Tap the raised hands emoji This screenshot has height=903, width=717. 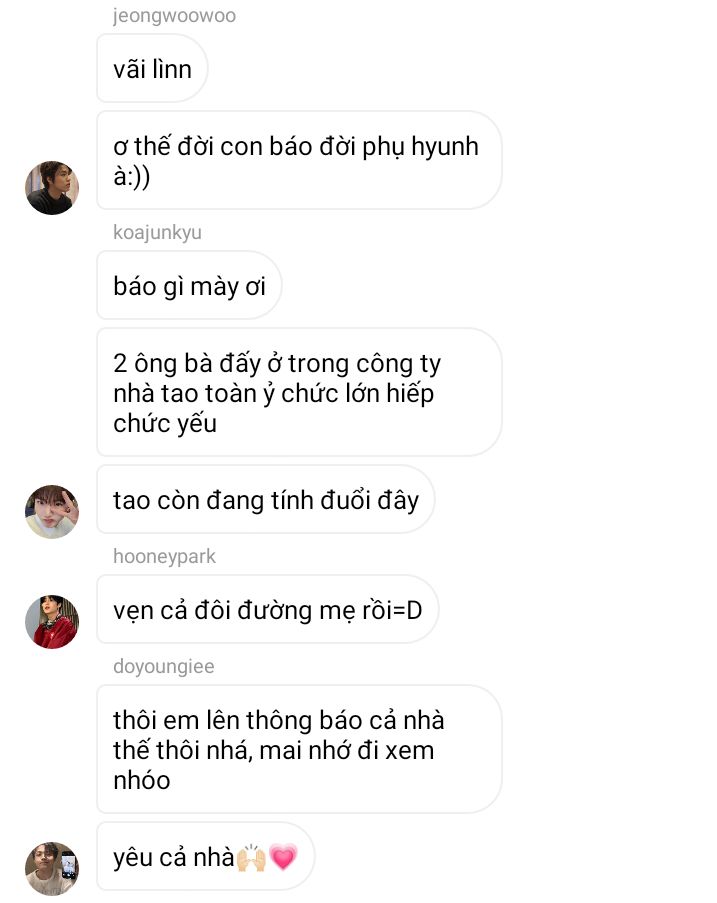pos(251,858)
